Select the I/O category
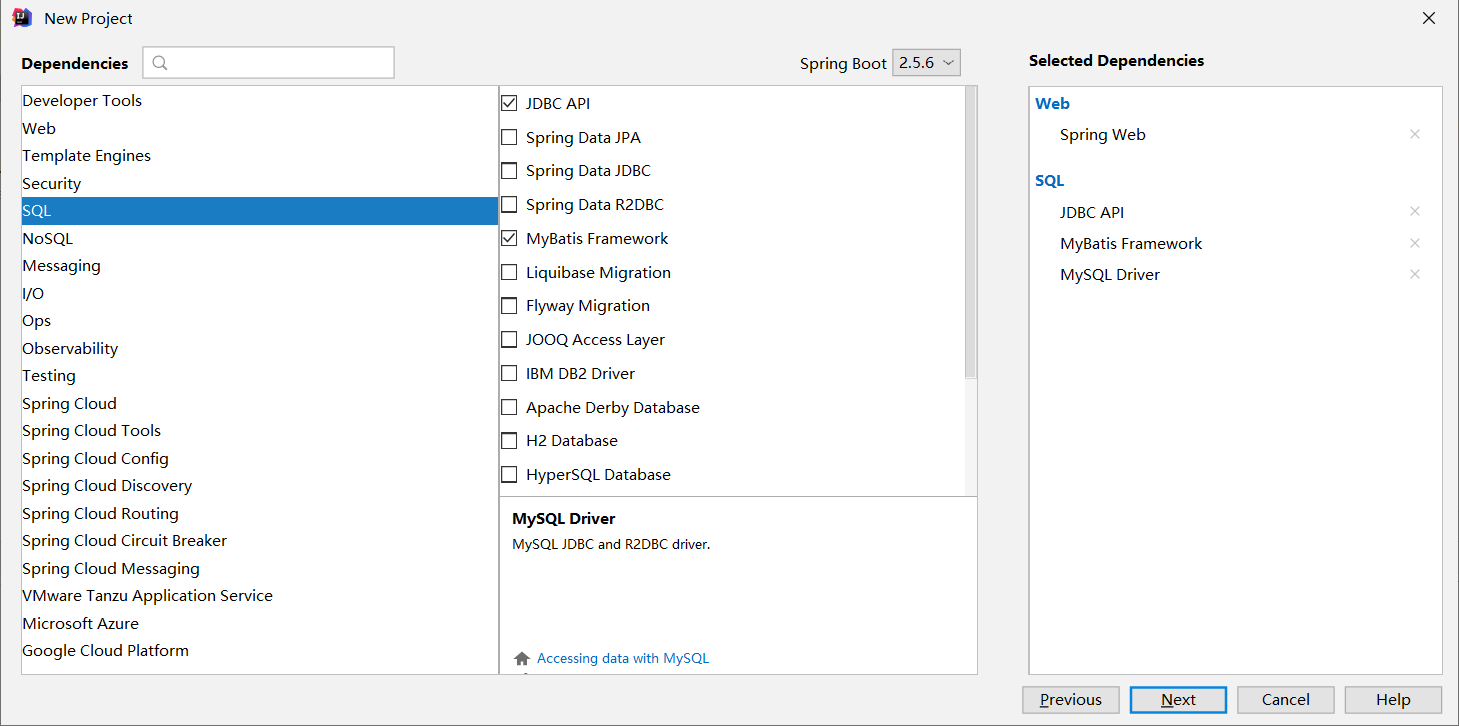This screenshot has height=726, width=1459. pyautogui.click(x=260, y=293)
